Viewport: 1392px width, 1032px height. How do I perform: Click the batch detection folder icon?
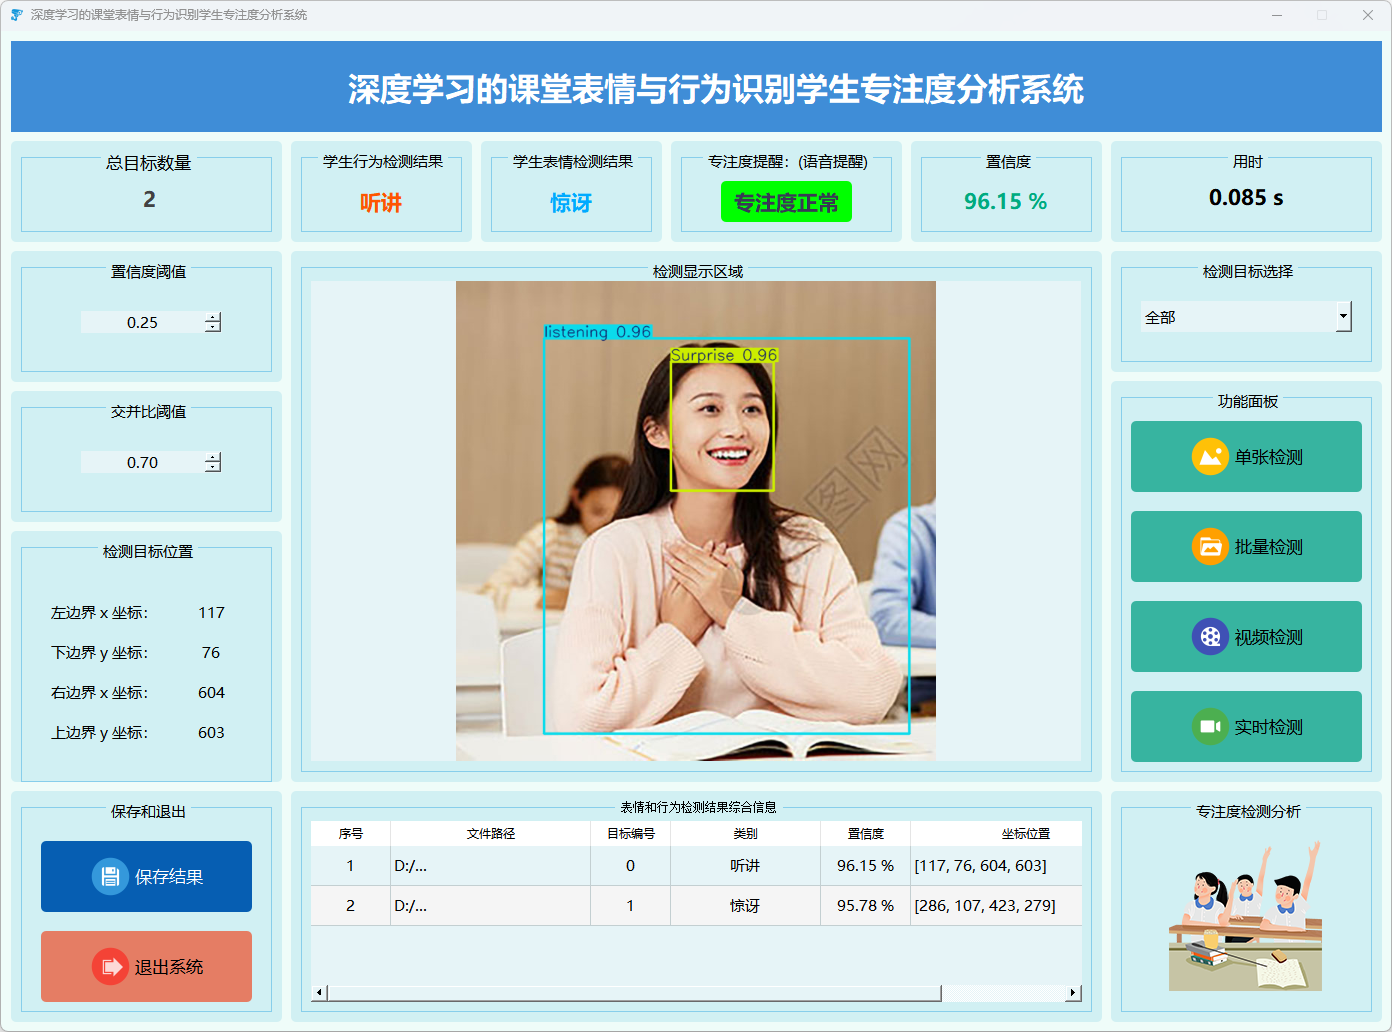point(1210,547)
